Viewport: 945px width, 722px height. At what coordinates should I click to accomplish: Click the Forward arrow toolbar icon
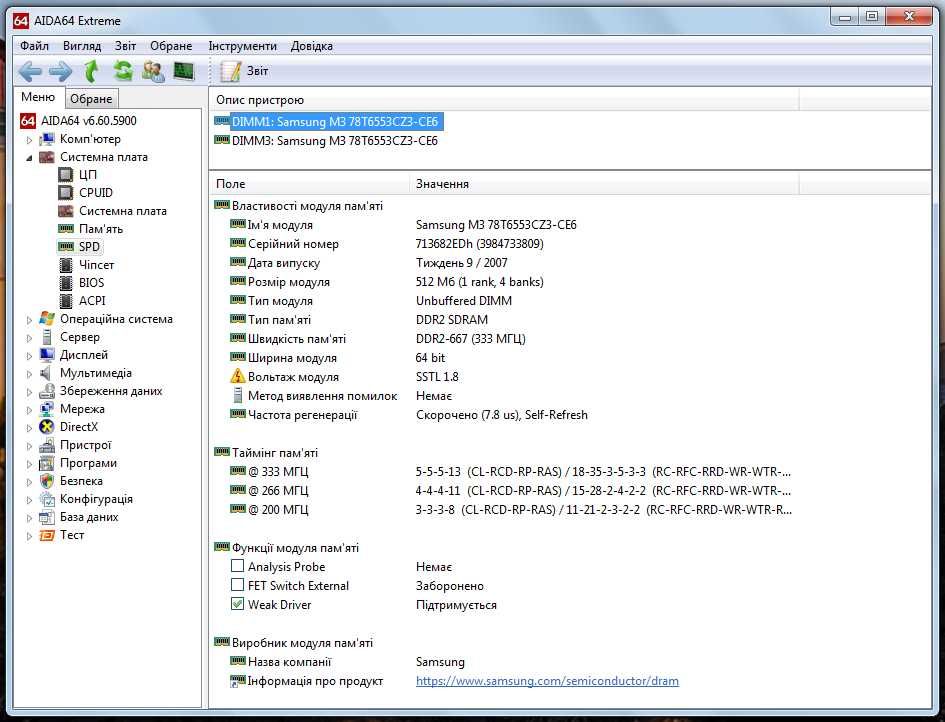click(x=60, y=71)
